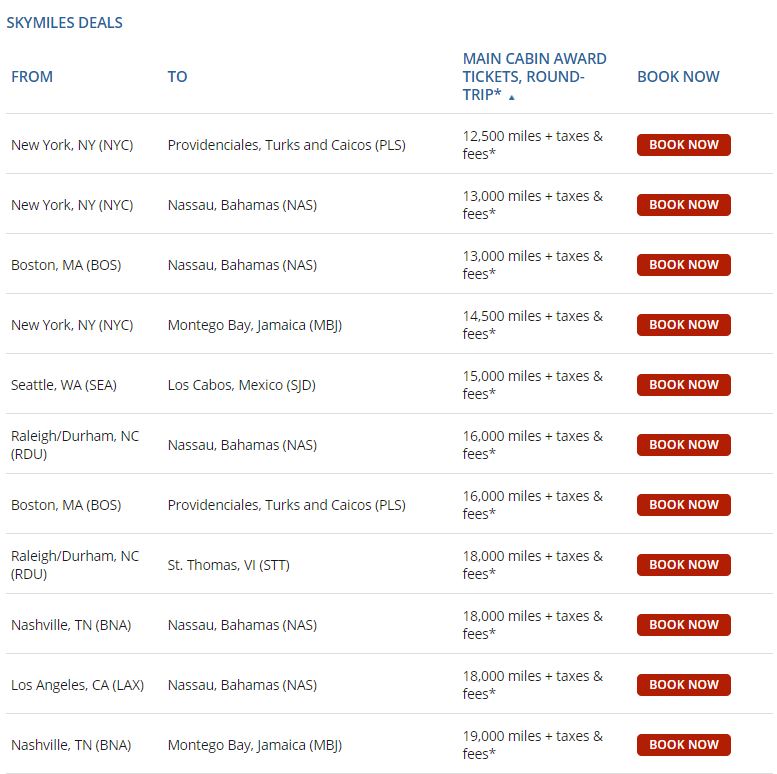Click the SKYMILES DEALS heading
This screenshot has width=777, height=774.
(65, 23)
